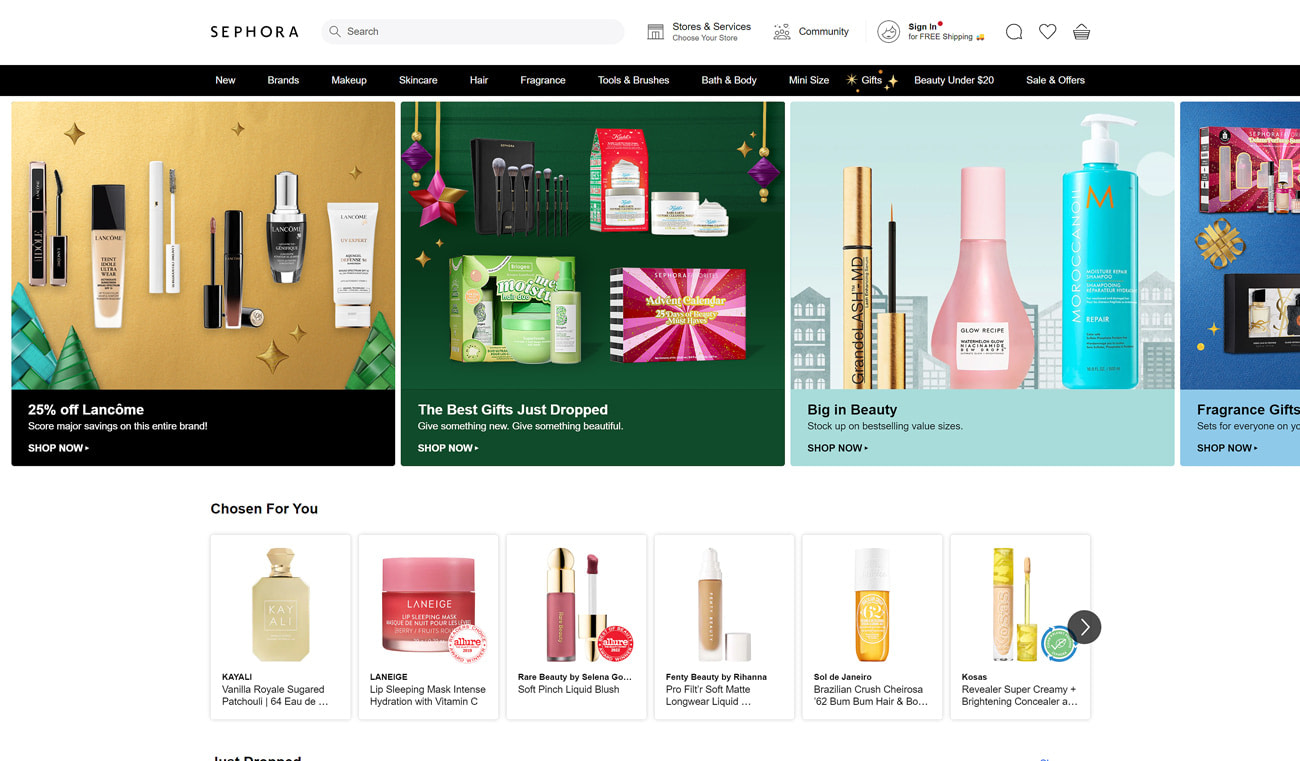Open the Tools & Brushes menu
This screenshot has width=1300, height=761.
[633, 80]
